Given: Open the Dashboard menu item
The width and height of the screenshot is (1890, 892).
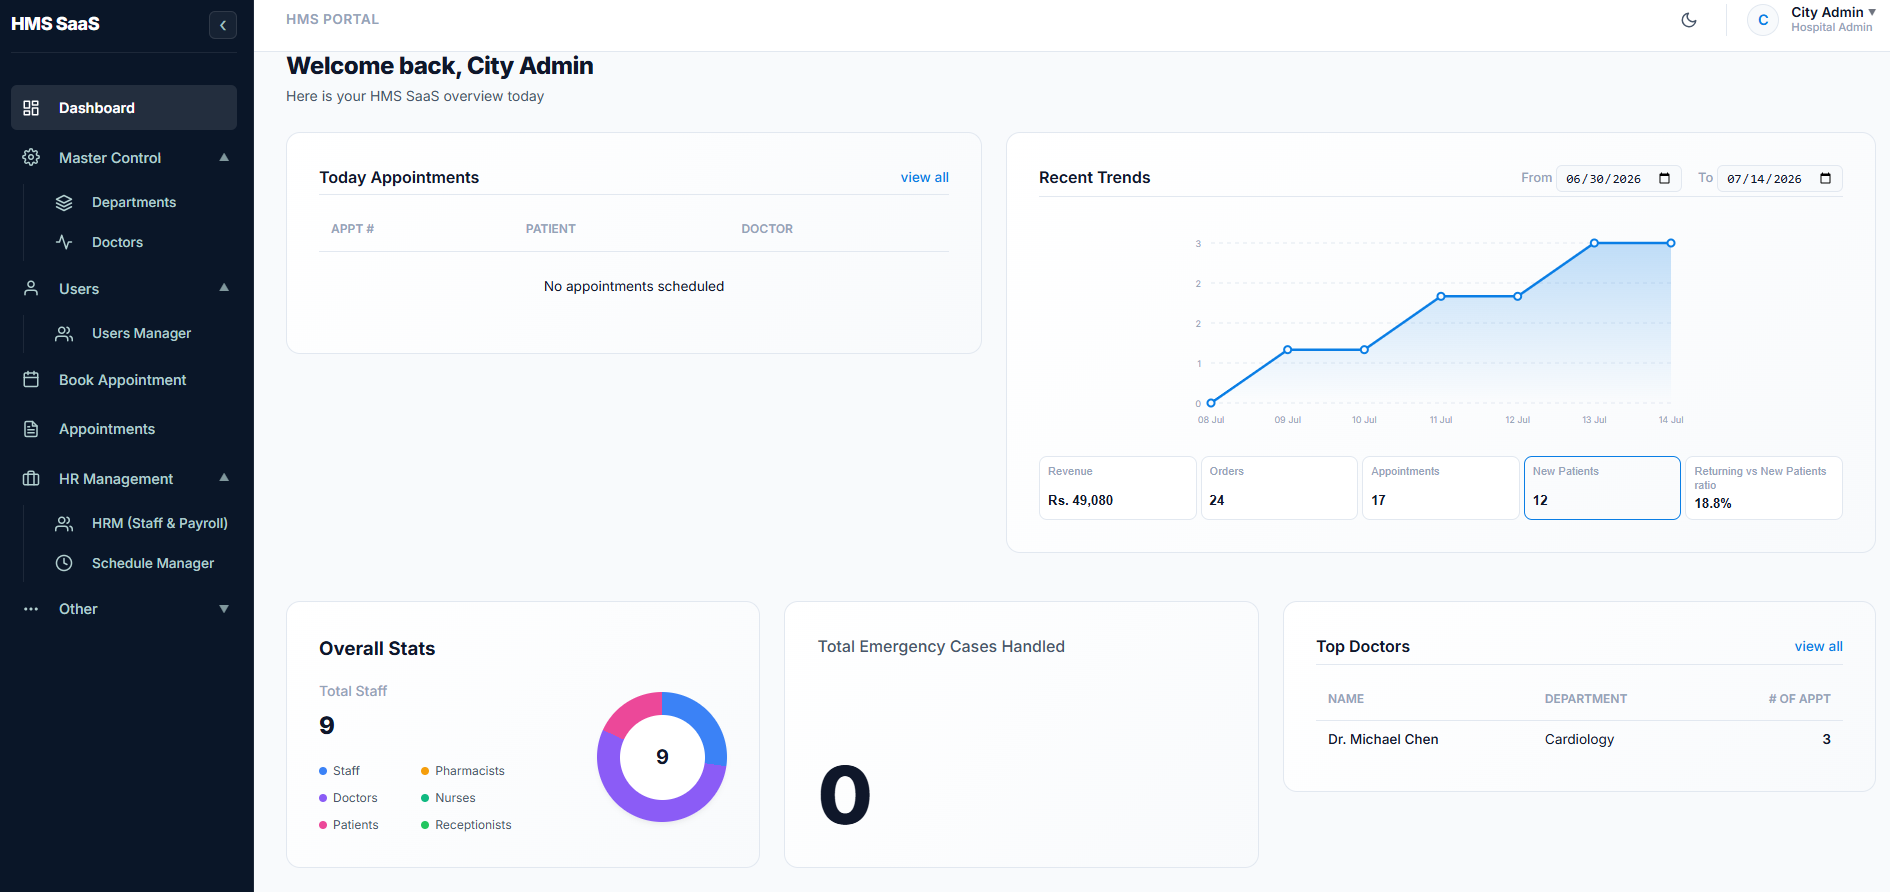Looking at the screenshot, I should (x=124, y=108).
